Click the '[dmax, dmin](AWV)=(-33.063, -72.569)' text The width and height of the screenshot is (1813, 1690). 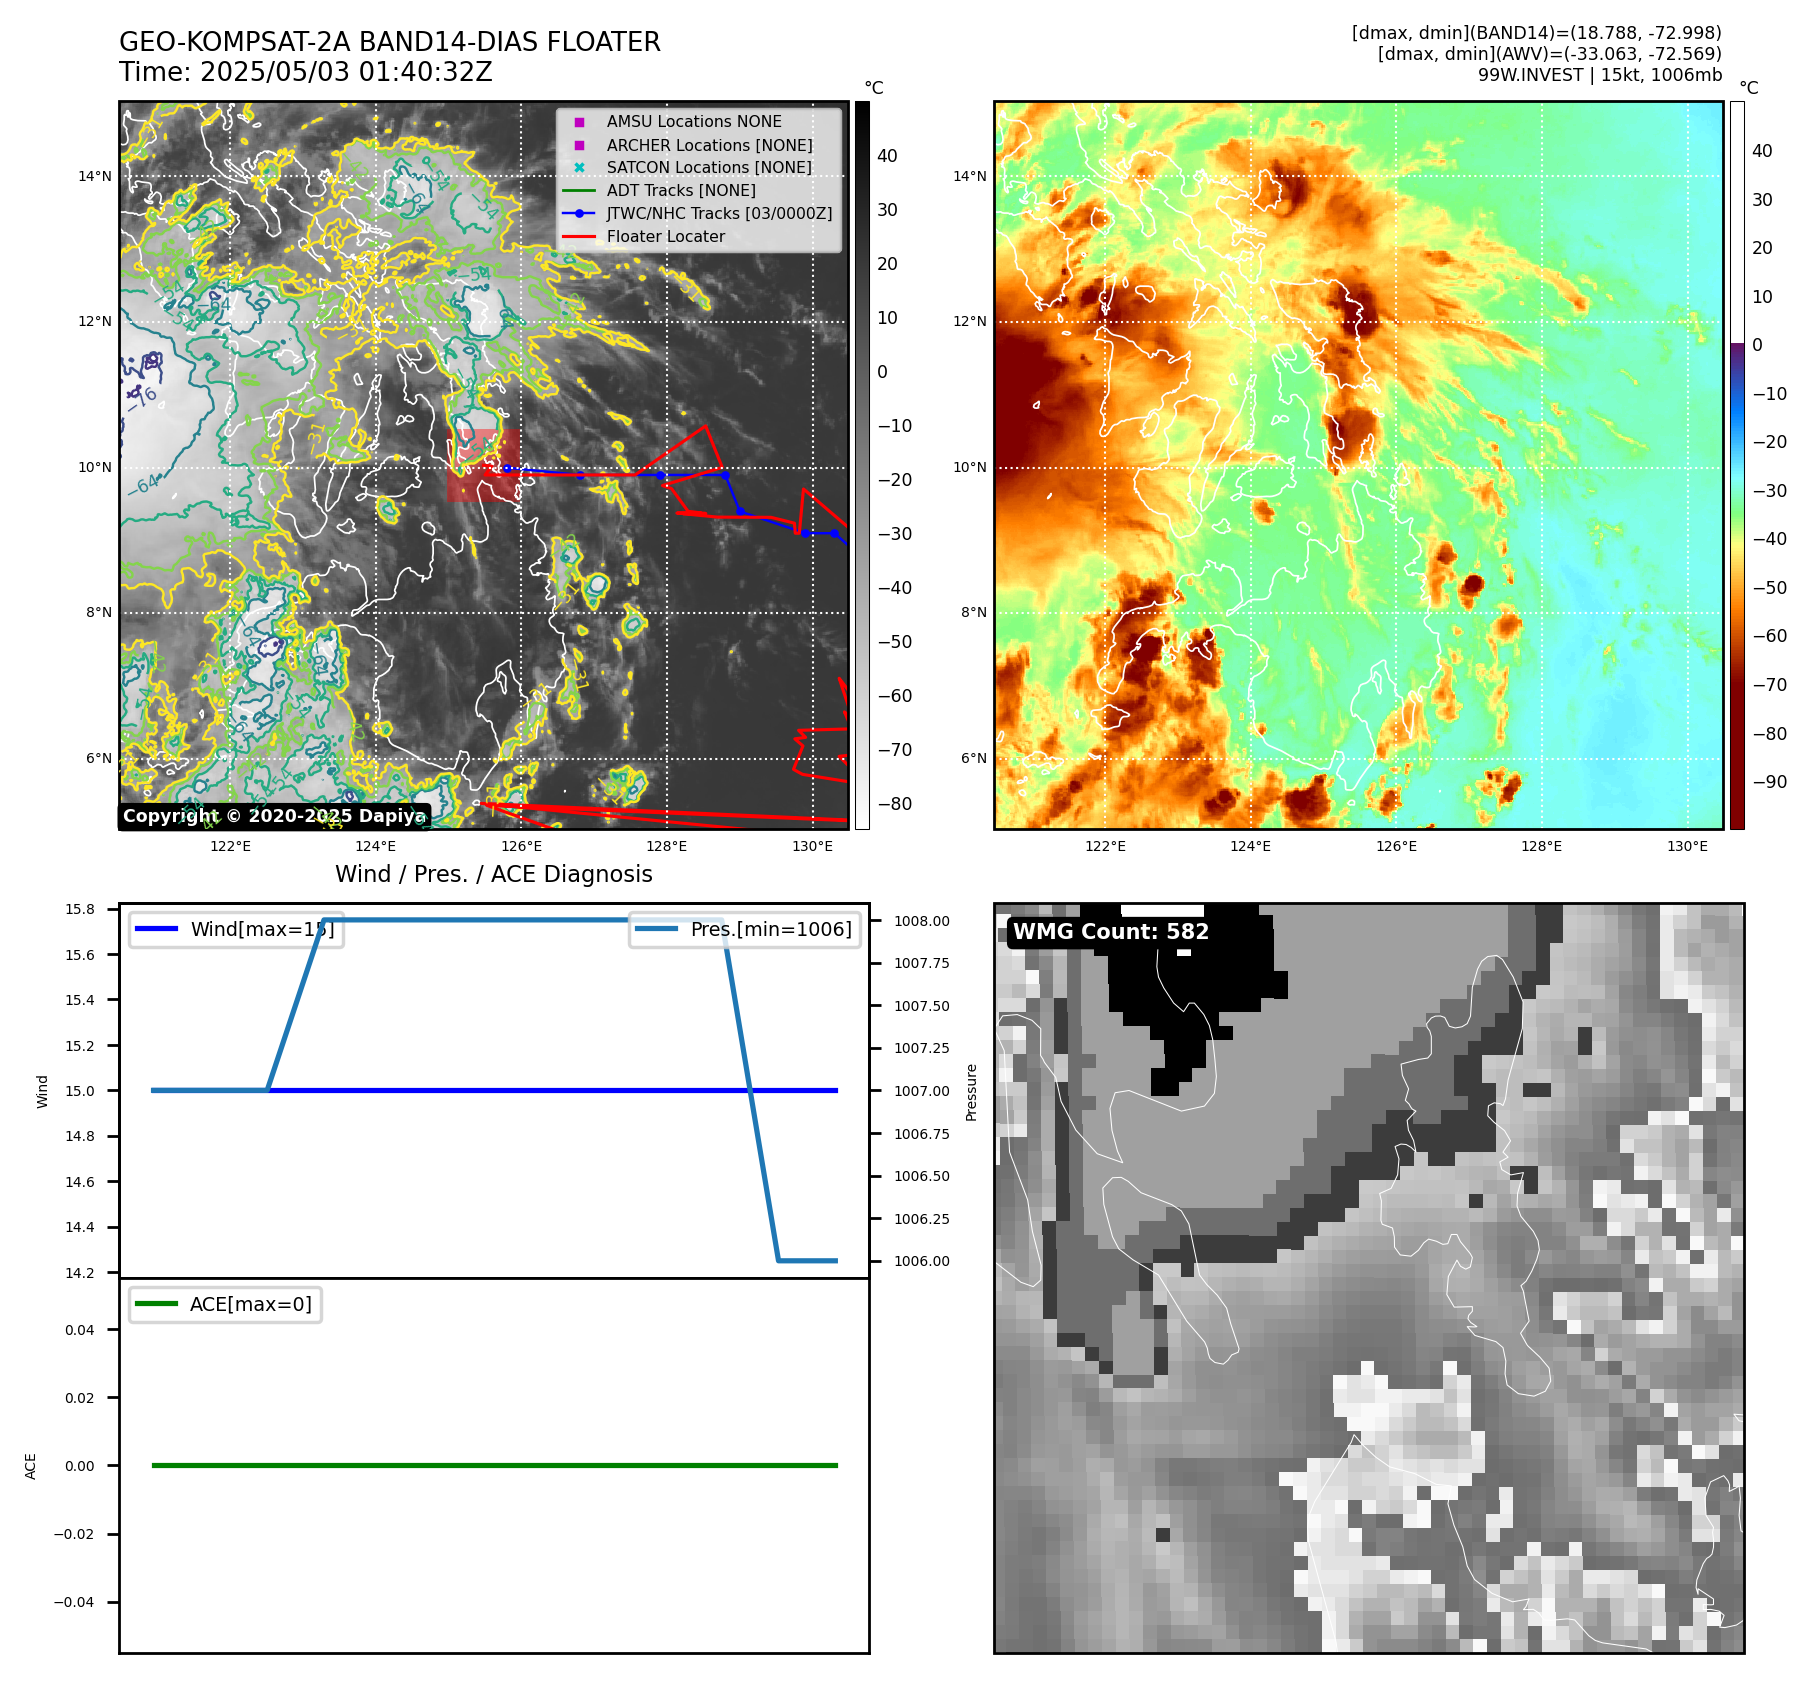[1550, 54]
